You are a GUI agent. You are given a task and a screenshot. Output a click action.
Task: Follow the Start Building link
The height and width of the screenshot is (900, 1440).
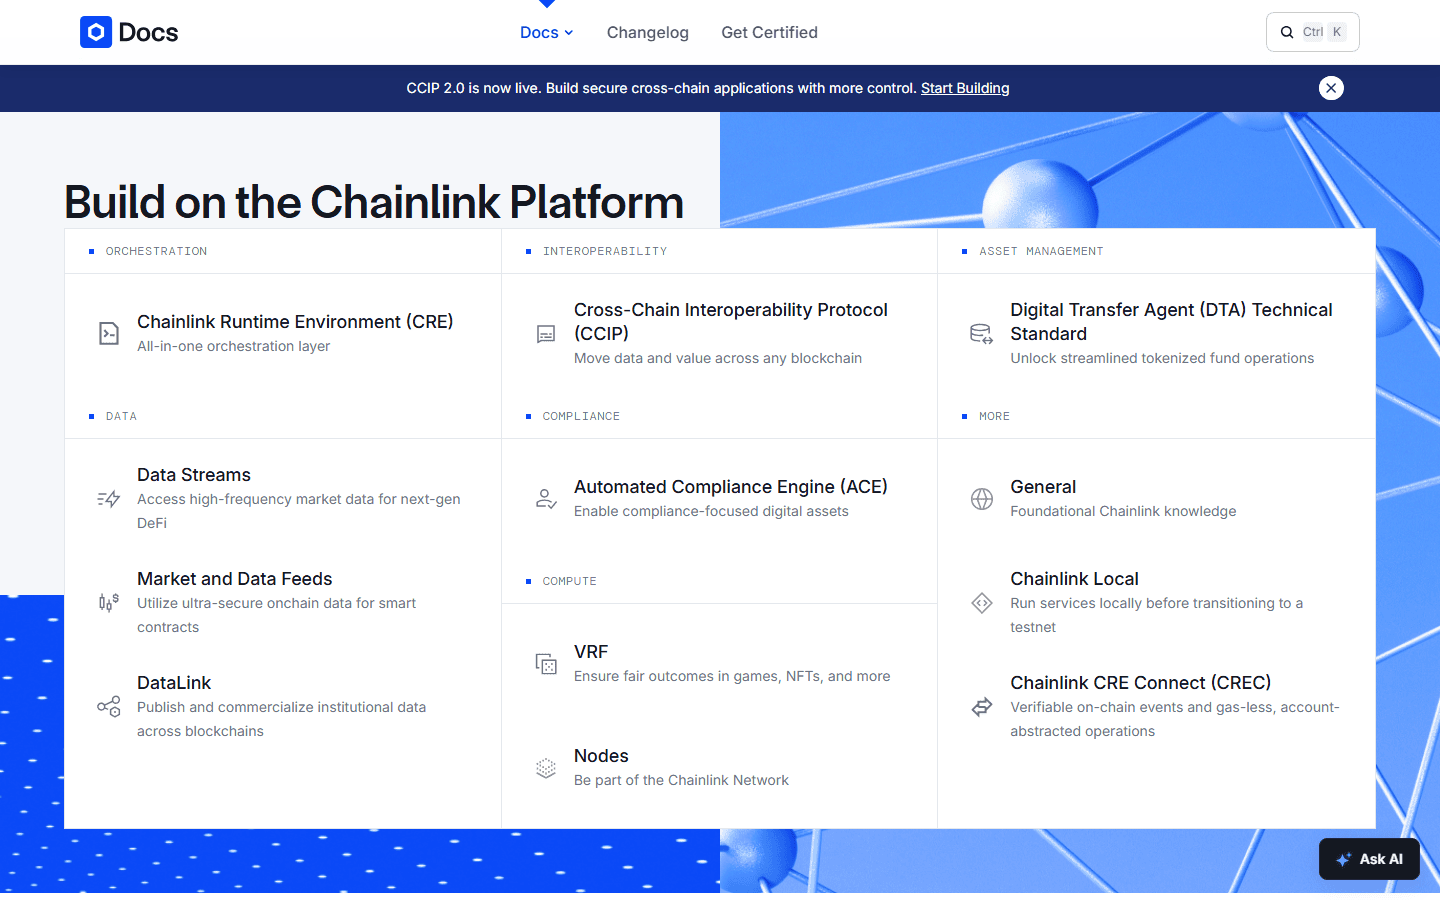965,88
